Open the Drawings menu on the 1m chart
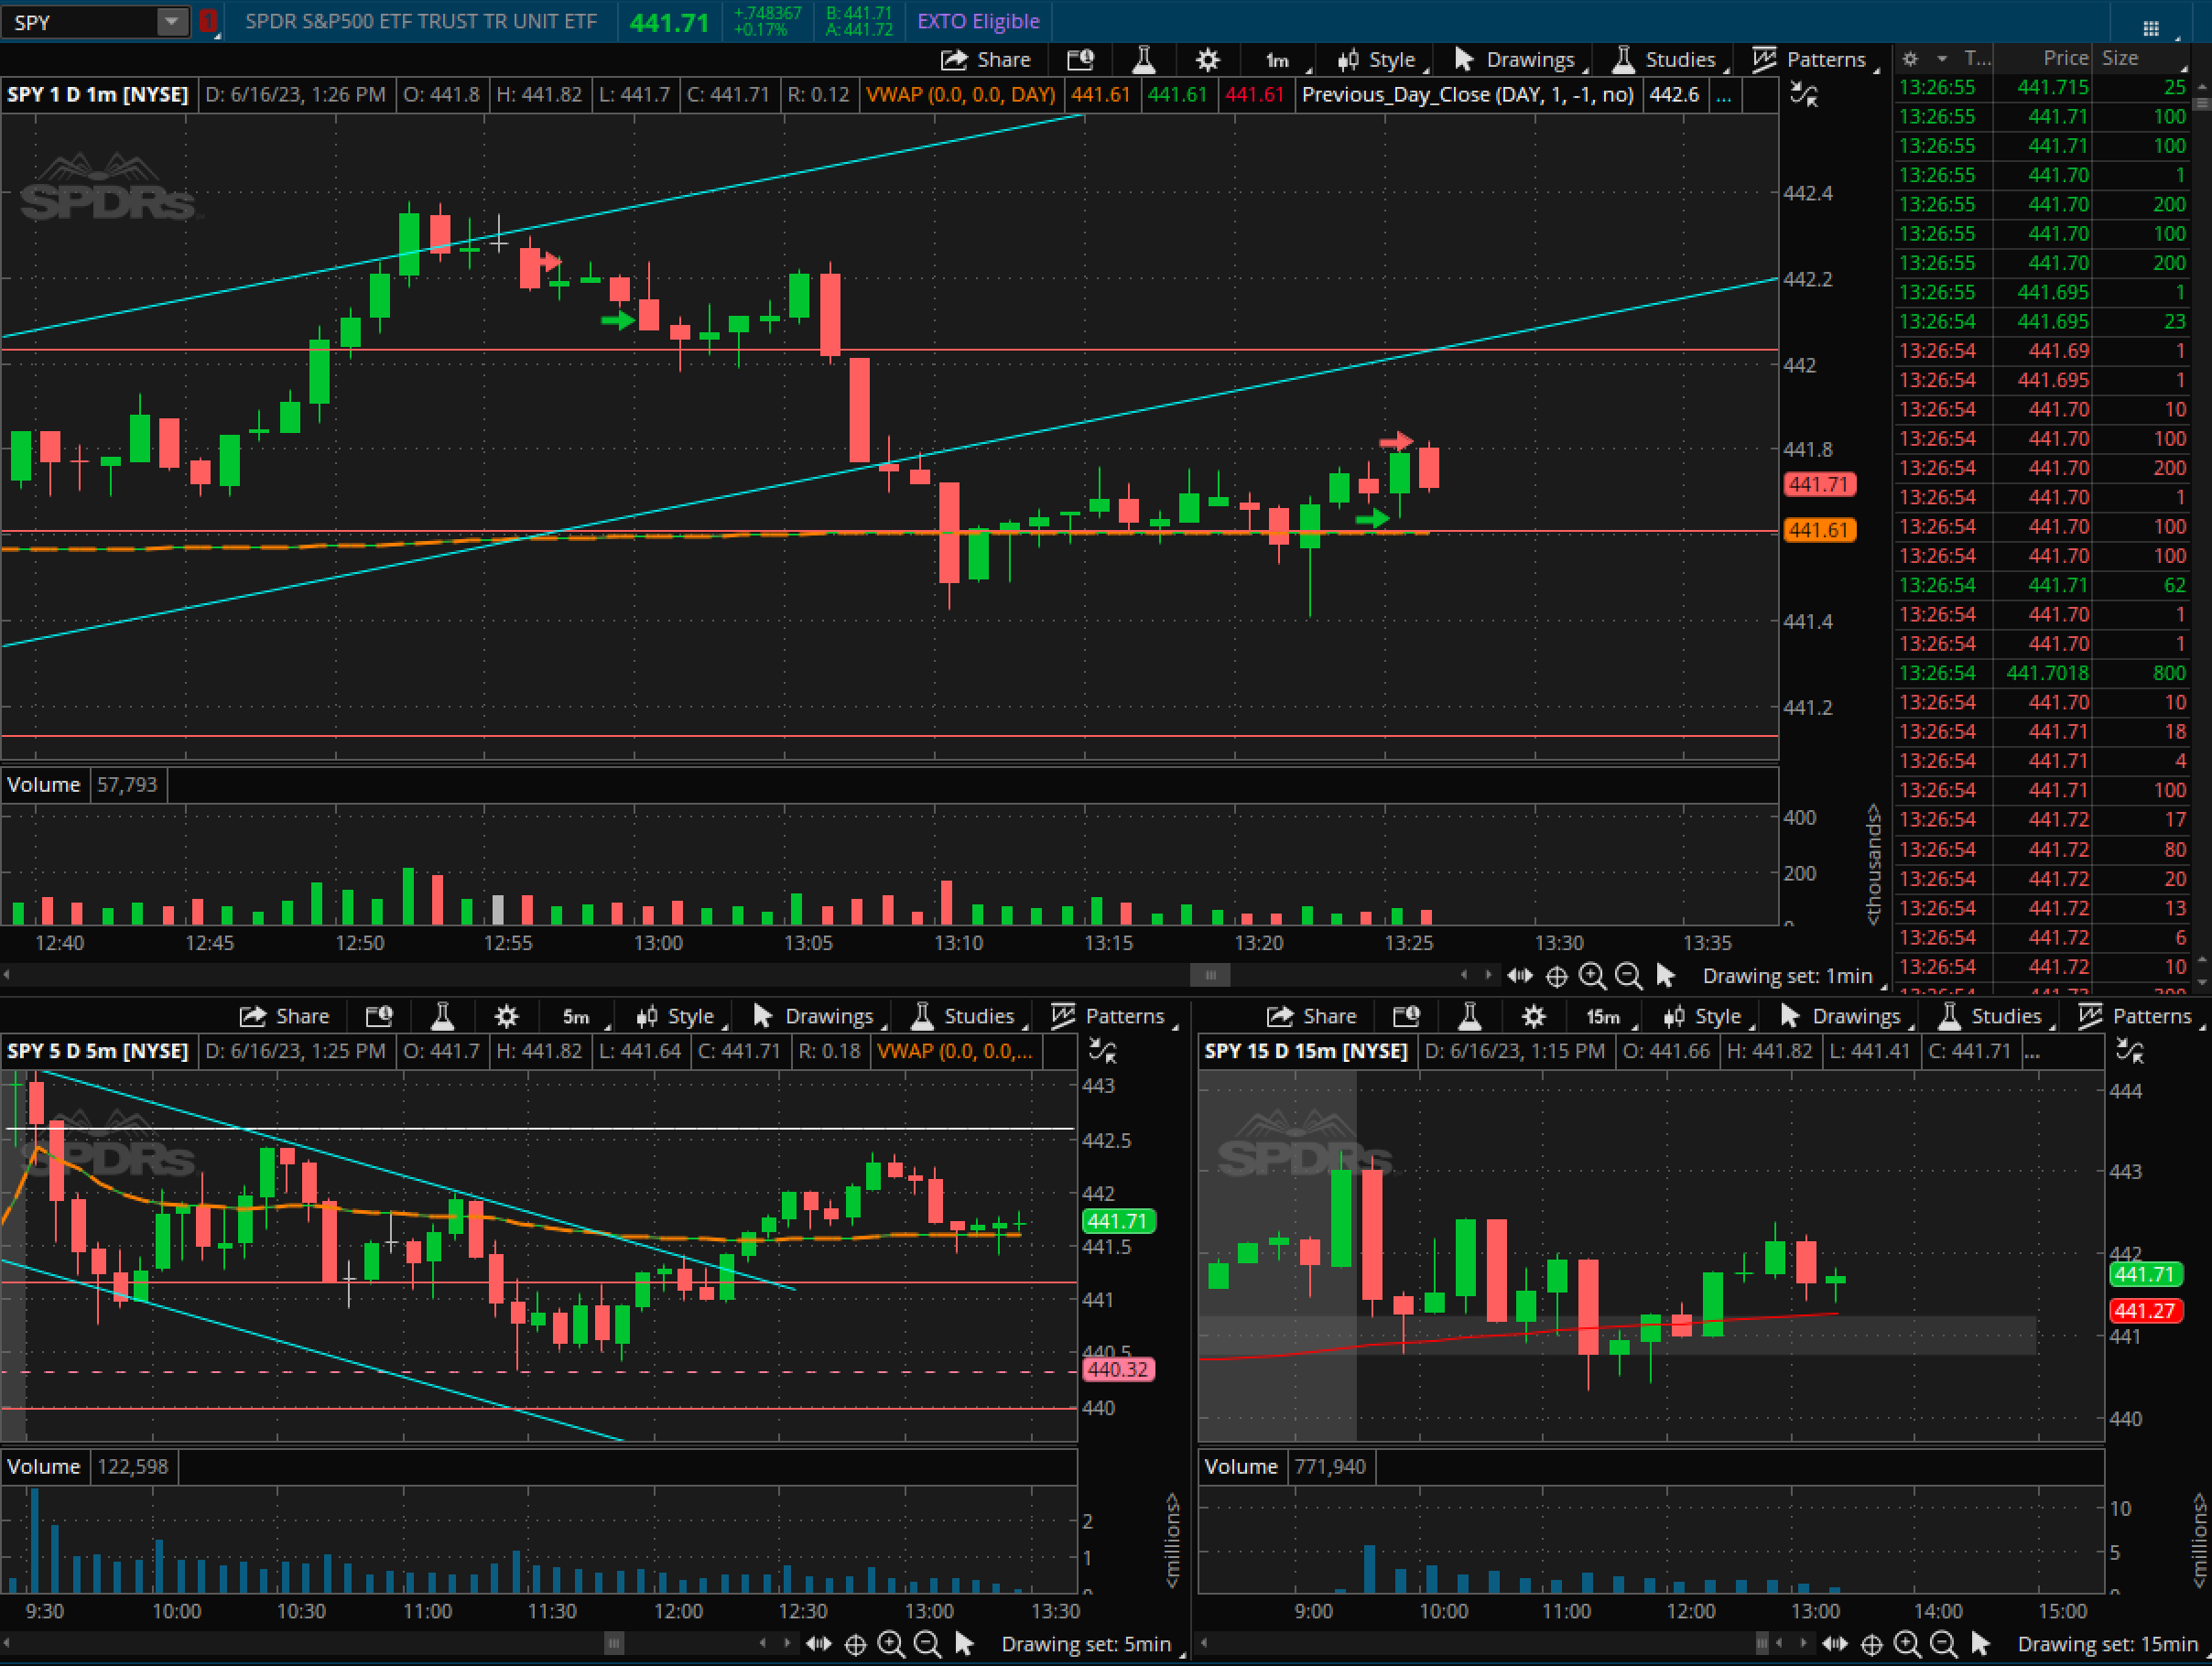Image resolution: width=2212 pixels, height=1666 pixels. pos(1518,61)
